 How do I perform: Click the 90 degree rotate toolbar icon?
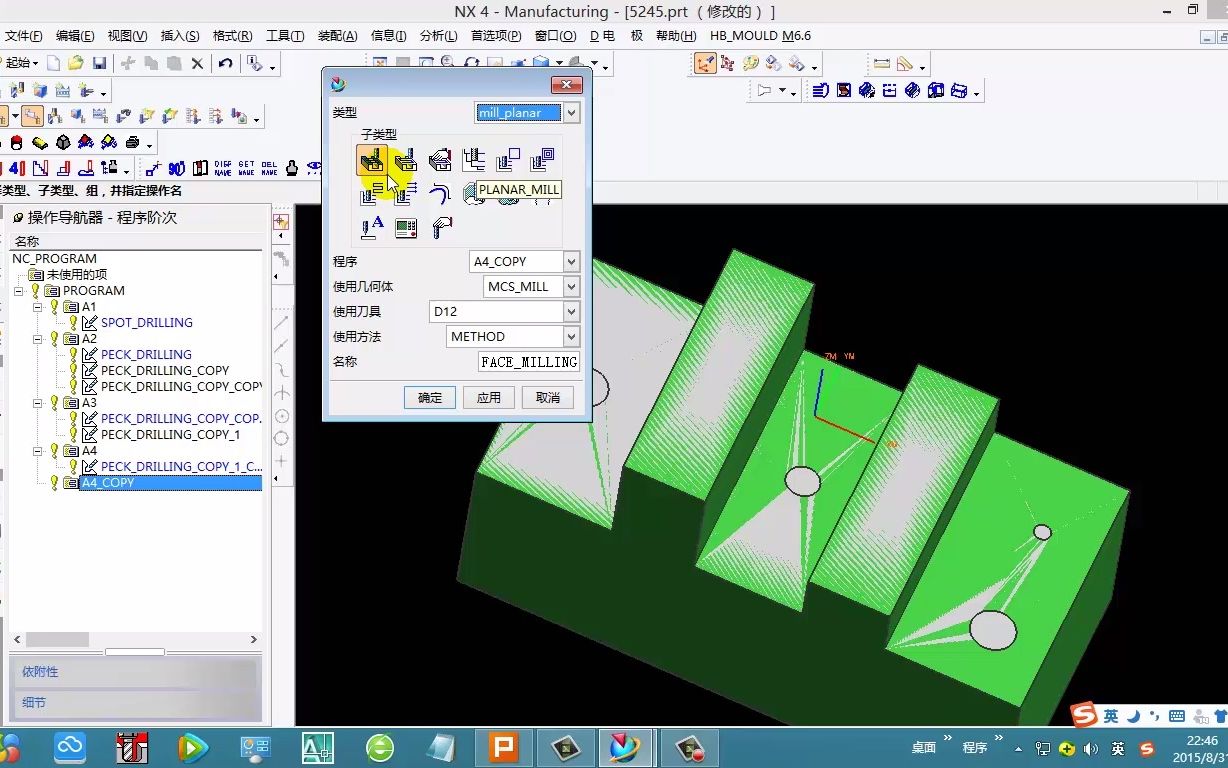tap(177, 168)
